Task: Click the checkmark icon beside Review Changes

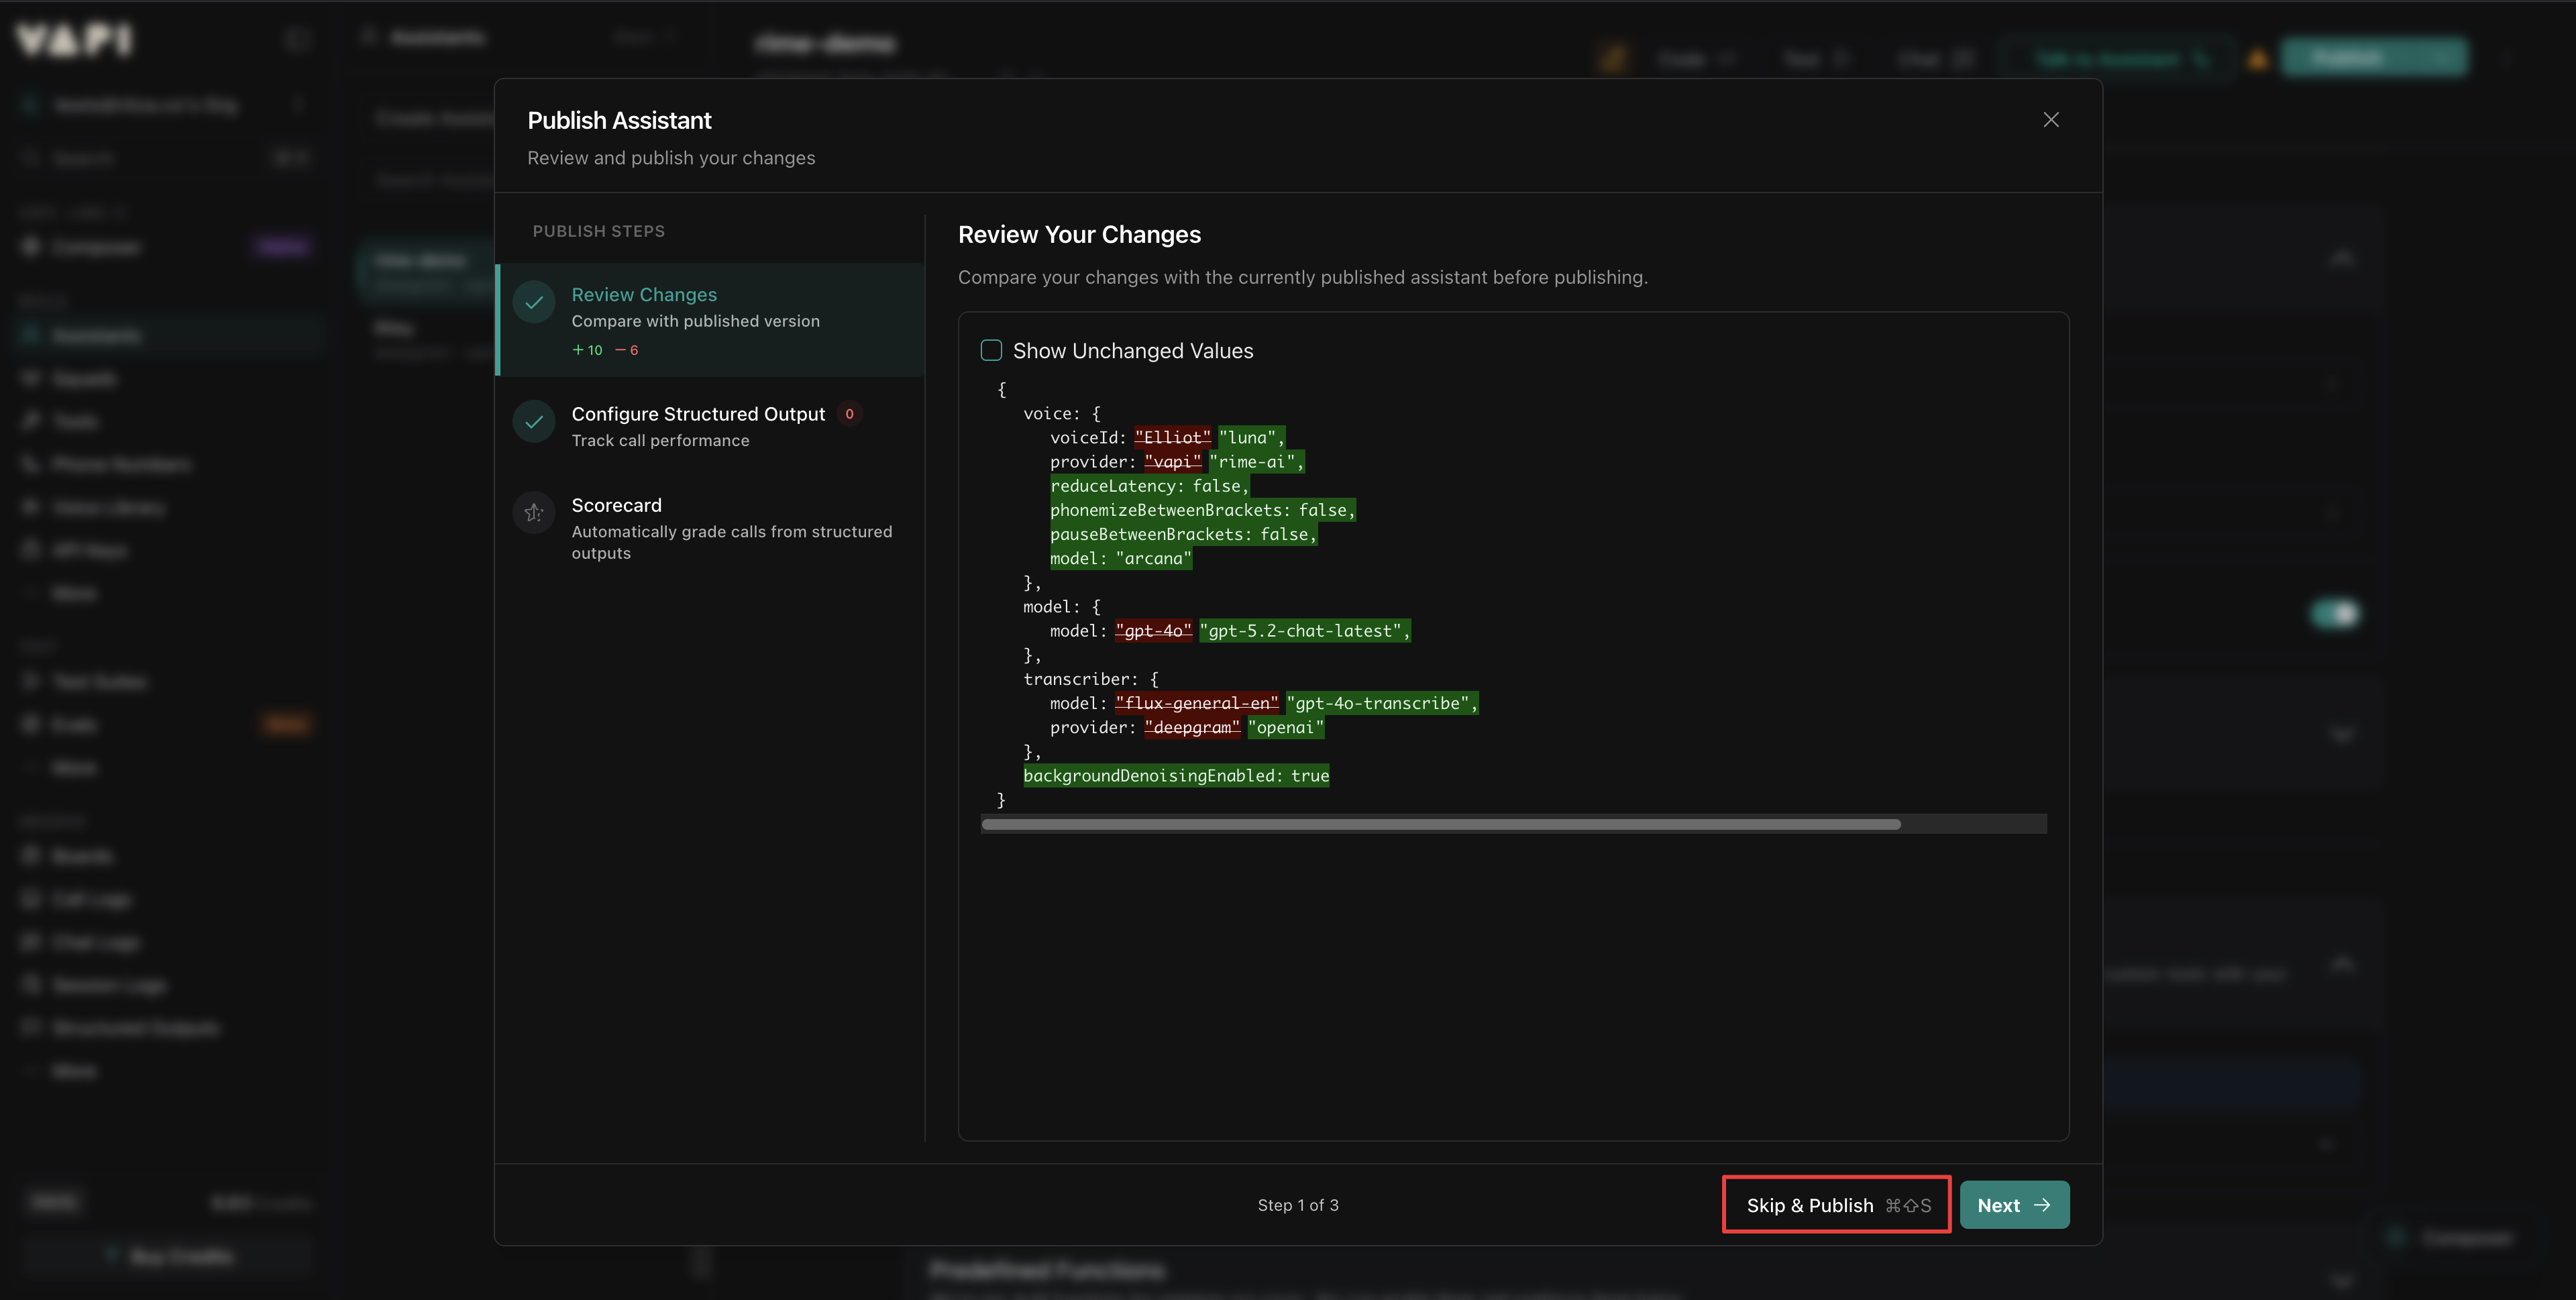Action: pyautogui.click(x=534, y=302)
